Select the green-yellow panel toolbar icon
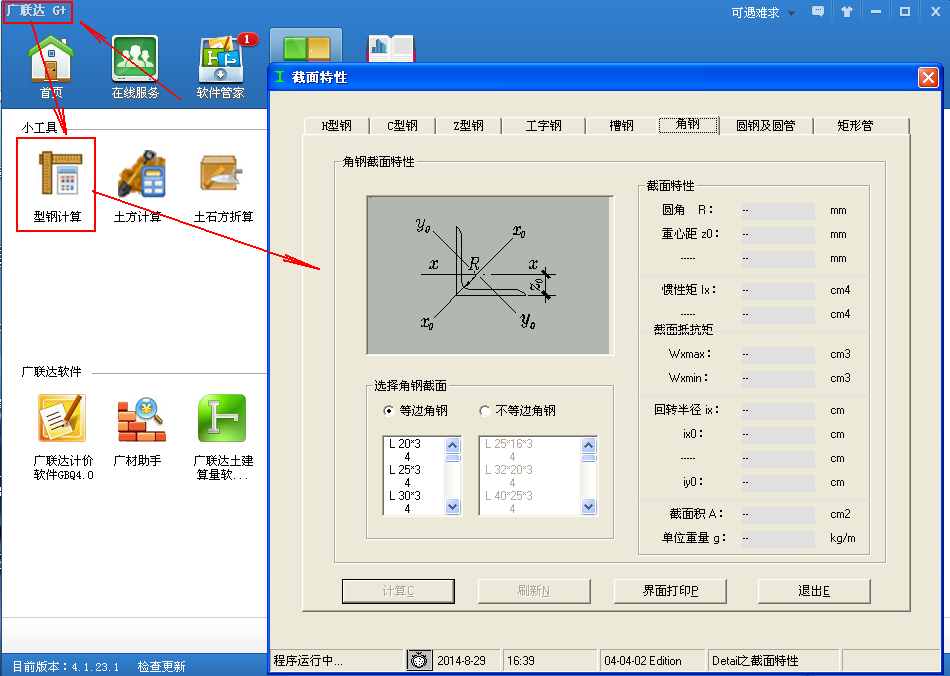 306,48
